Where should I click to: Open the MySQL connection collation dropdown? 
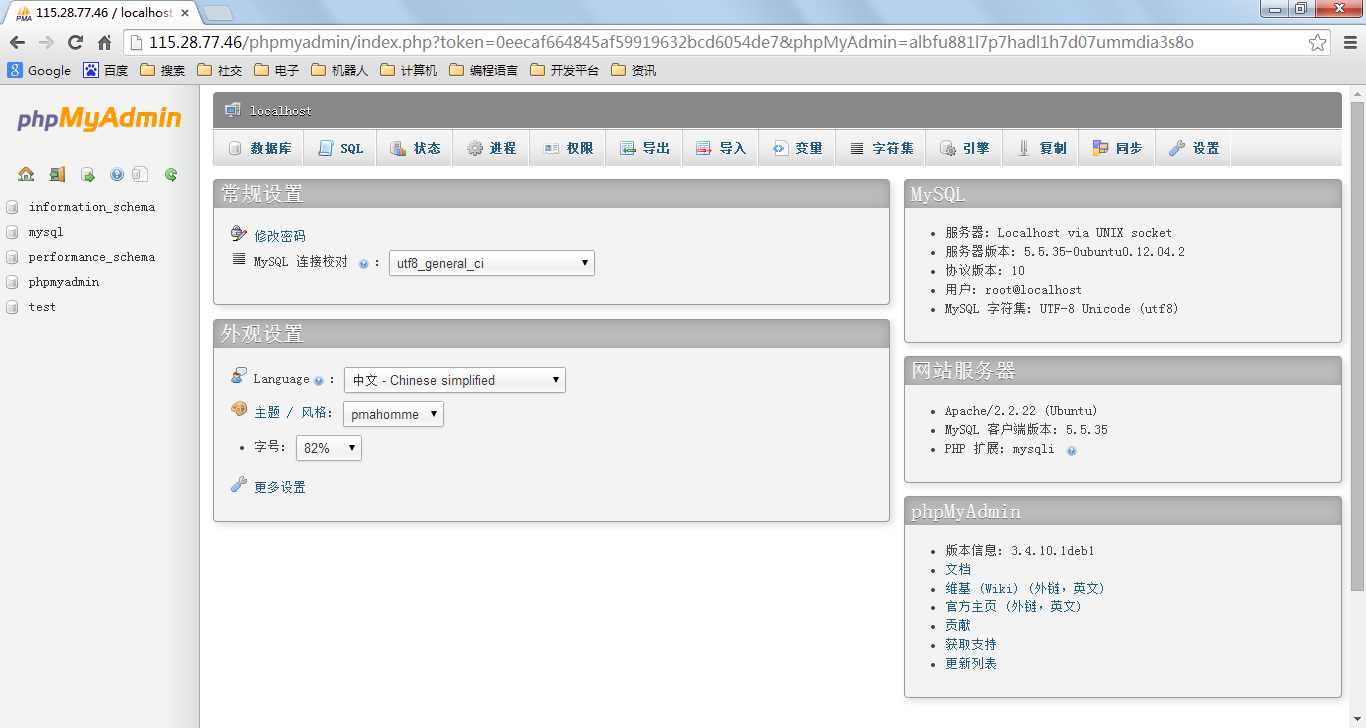click(491, 263)
